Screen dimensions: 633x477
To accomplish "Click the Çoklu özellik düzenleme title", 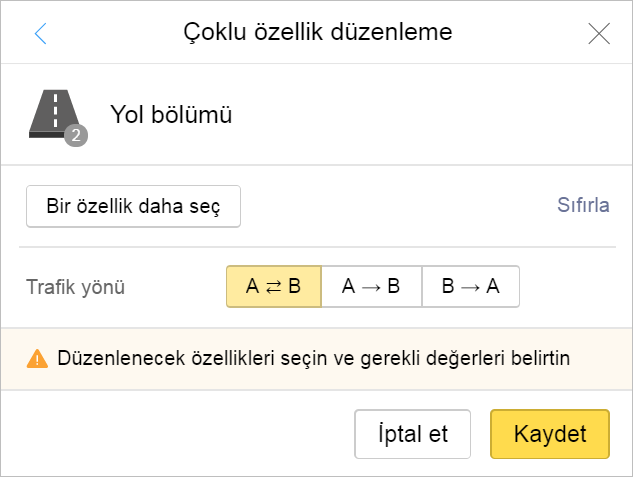I will [318, 32].
